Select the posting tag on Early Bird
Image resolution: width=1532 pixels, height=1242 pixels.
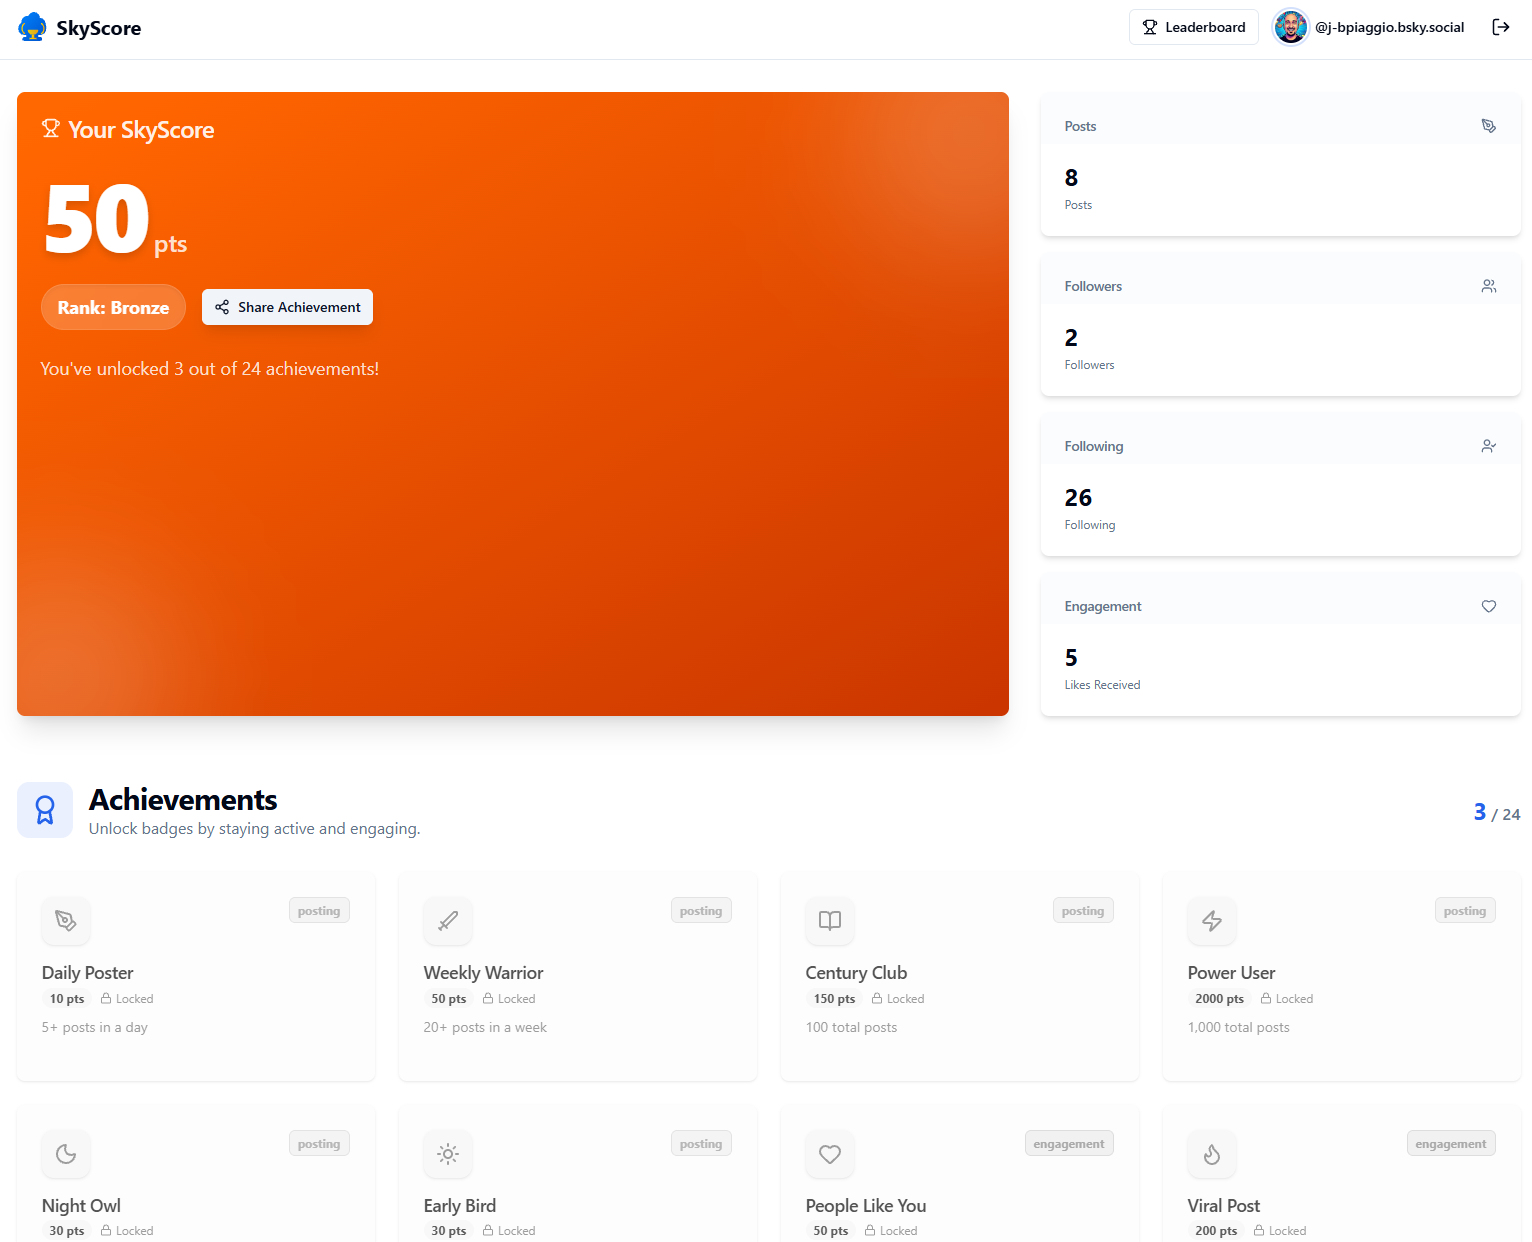pyautogui.click(x=701, y=1143)
